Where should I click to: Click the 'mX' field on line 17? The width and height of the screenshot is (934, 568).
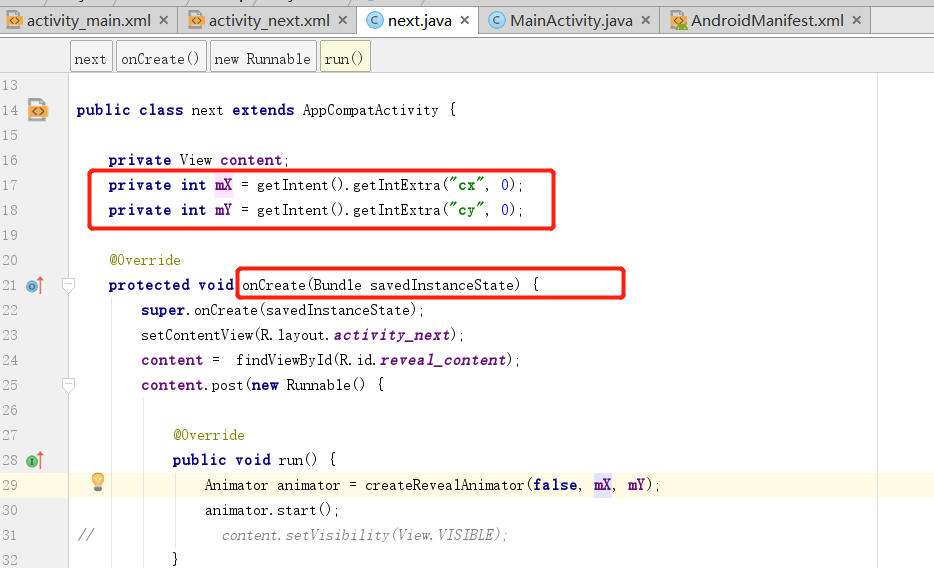tap(224, 185)
